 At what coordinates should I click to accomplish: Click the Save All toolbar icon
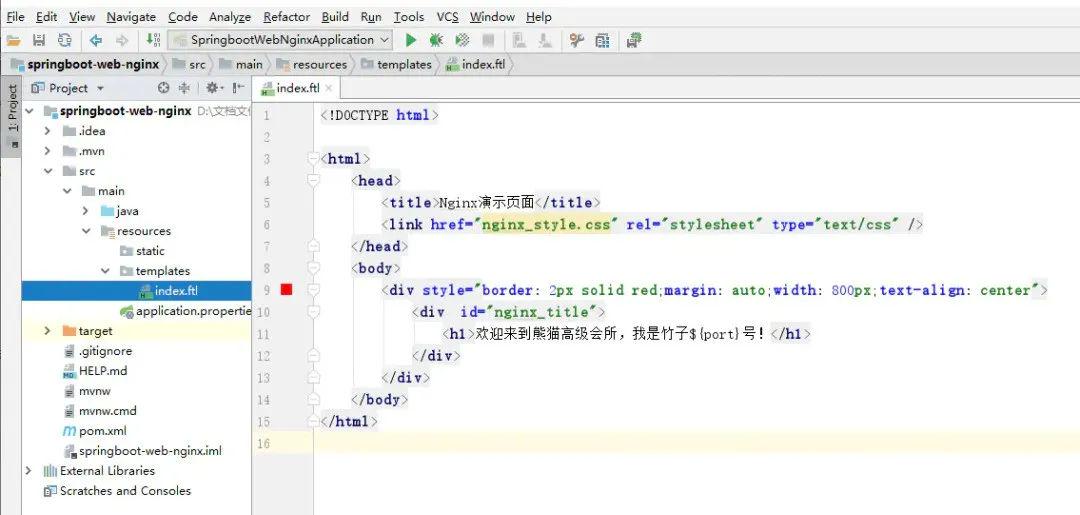[x=39, y=41]
